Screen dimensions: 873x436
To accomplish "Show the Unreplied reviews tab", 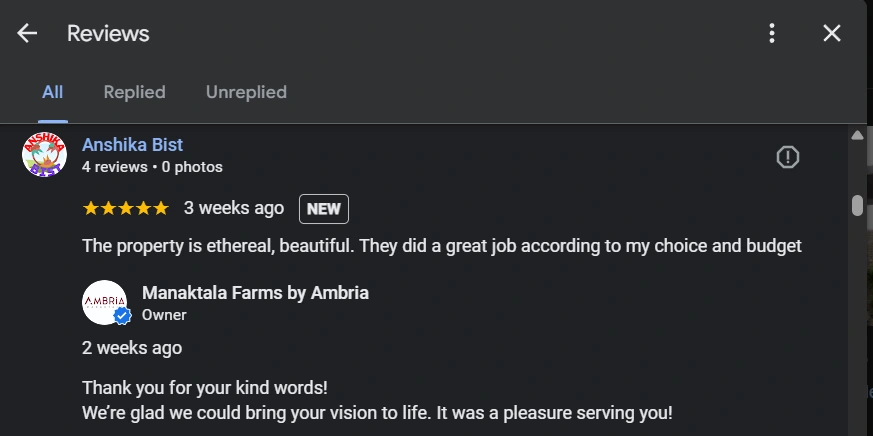I will tap(246, 92).
